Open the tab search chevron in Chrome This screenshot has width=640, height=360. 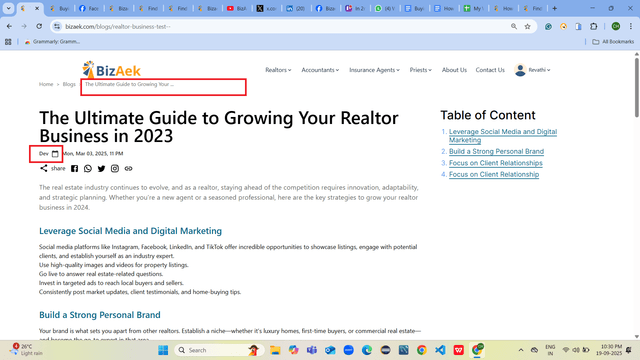[x=8, y=8]
